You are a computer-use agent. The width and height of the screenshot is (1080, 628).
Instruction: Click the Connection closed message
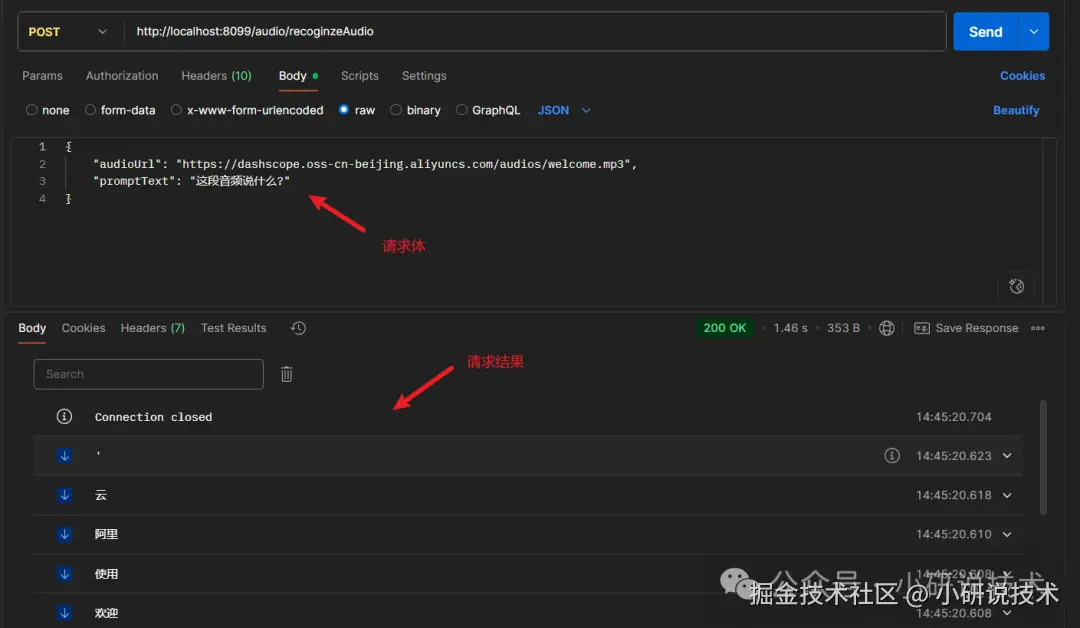154,417
